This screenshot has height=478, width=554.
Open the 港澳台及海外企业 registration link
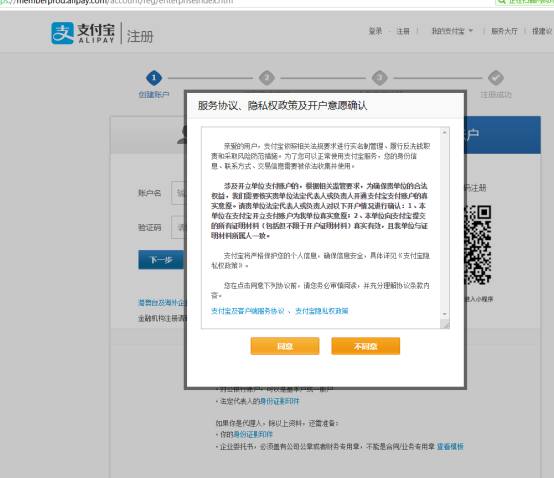click(x=163, y=303)
